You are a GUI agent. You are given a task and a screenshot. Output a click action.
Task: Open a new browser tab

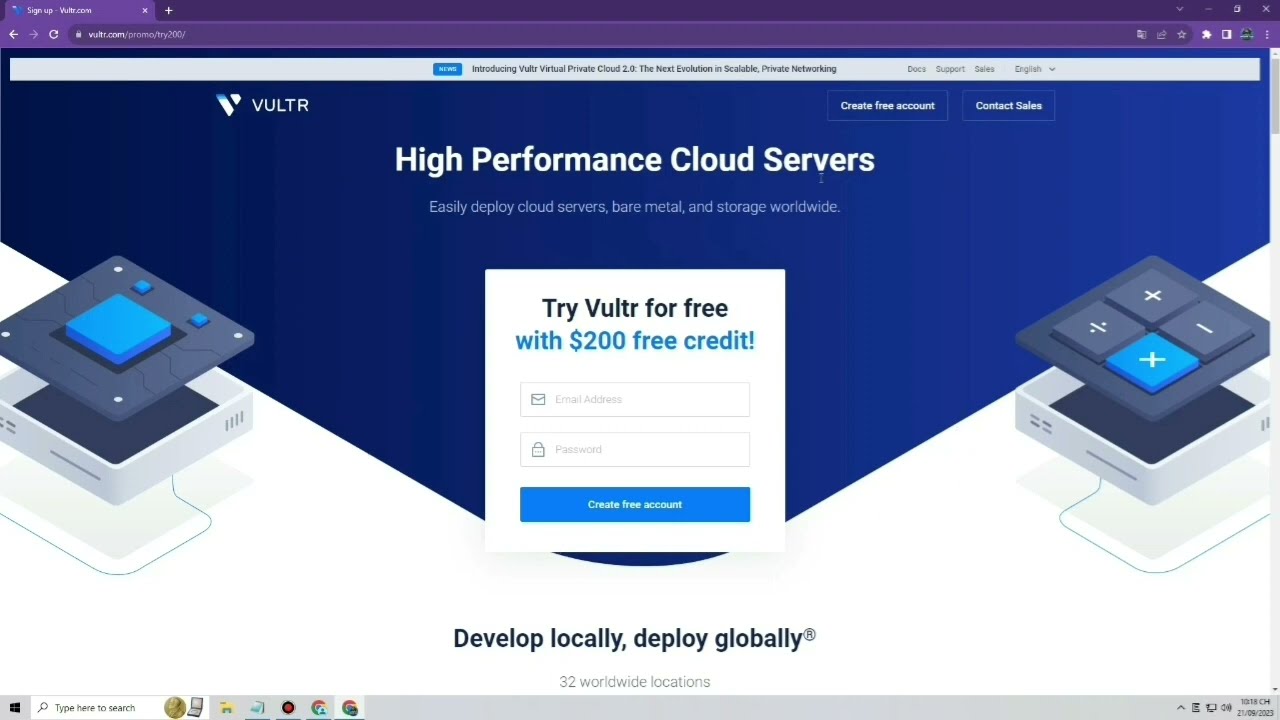point(168,10)
